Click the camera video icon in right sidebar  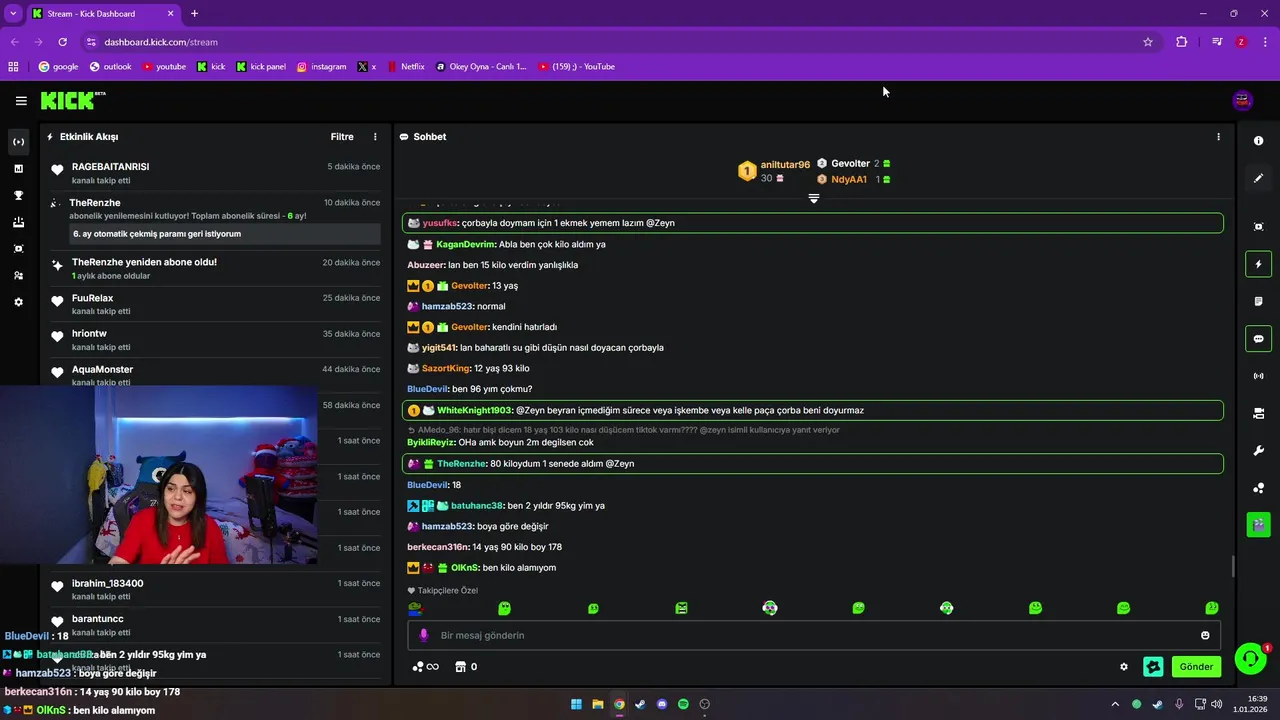[x=1258, y=413]
